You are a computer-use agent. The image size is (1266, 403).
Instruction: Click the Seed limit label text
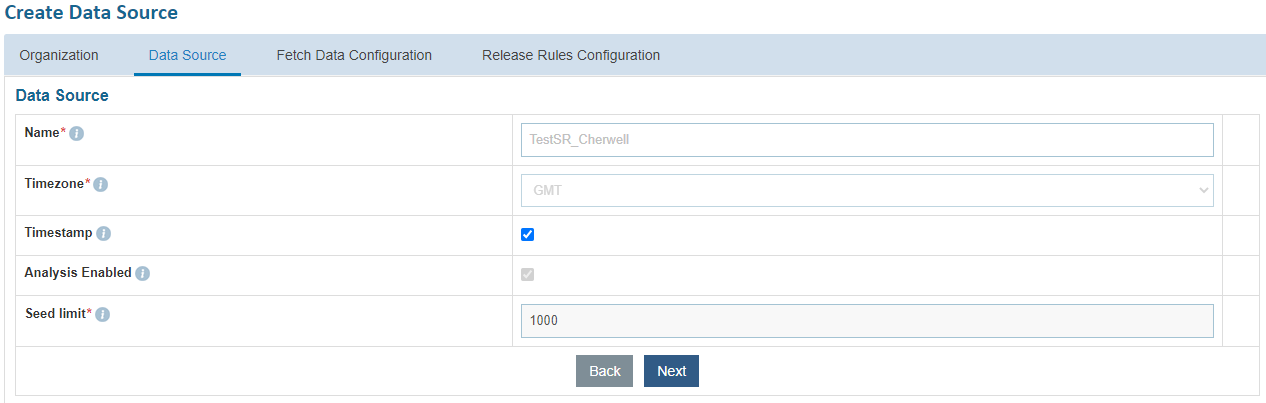55,313
